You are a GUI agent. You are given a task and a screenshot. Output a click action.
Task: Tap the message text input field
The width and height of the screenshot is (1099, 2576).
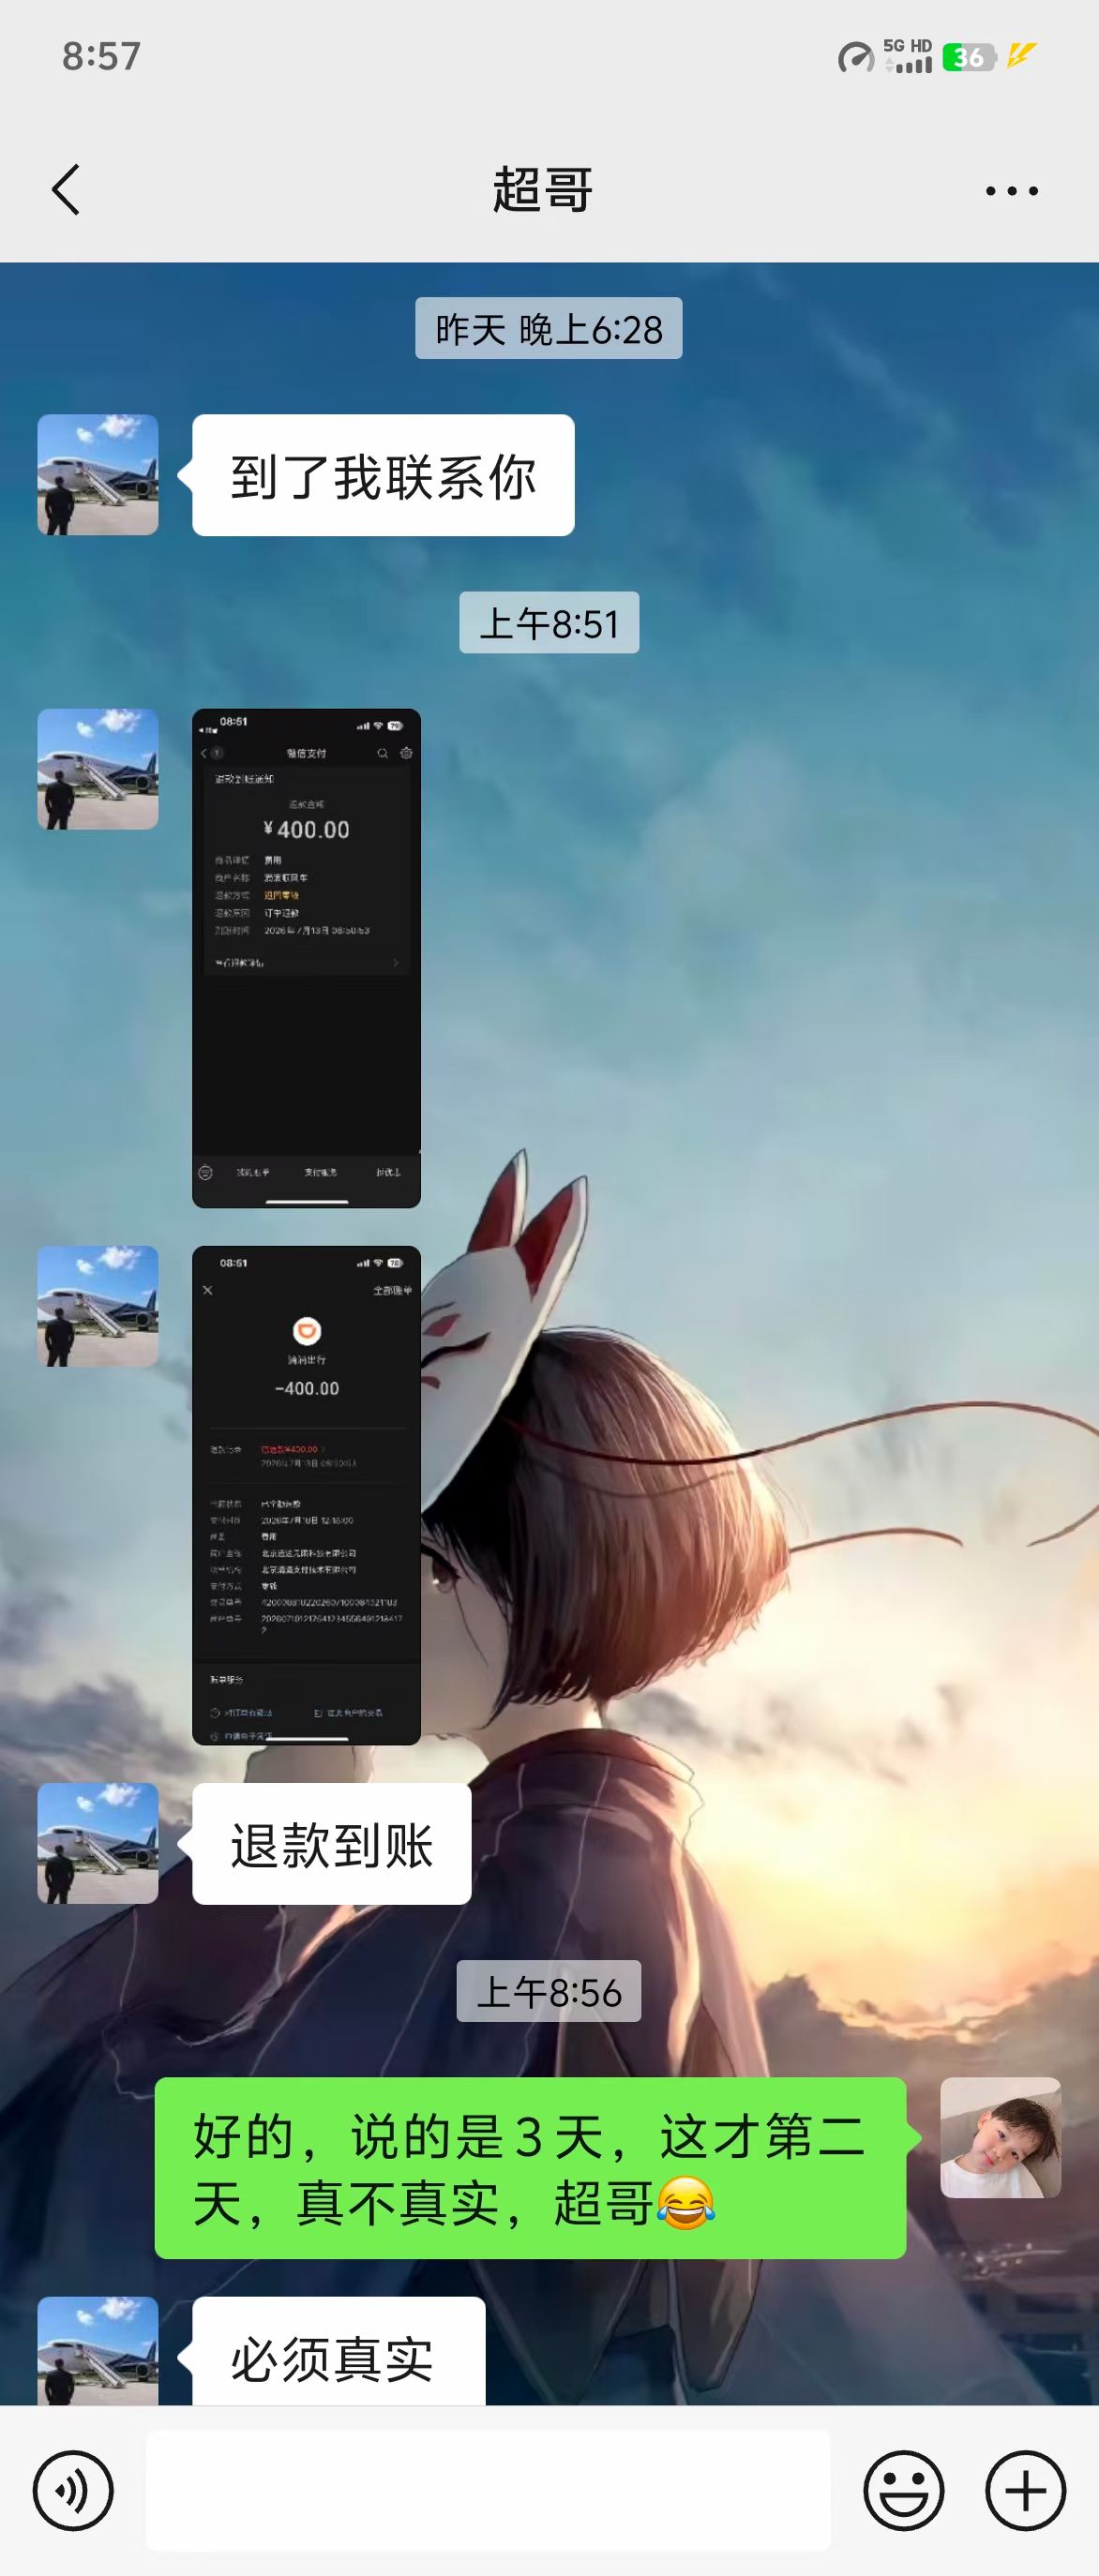click(x=488, y=2490)
